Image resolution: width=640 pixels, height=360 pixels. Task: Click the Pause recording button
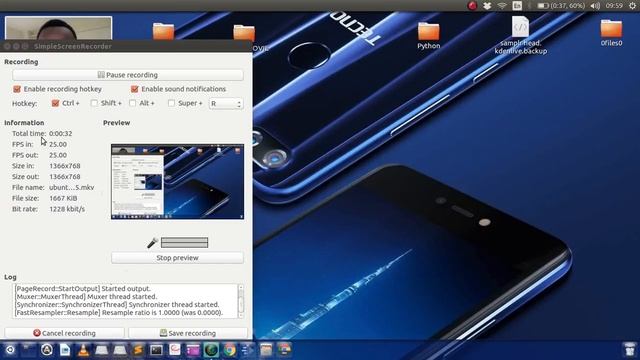coord(128,75)
